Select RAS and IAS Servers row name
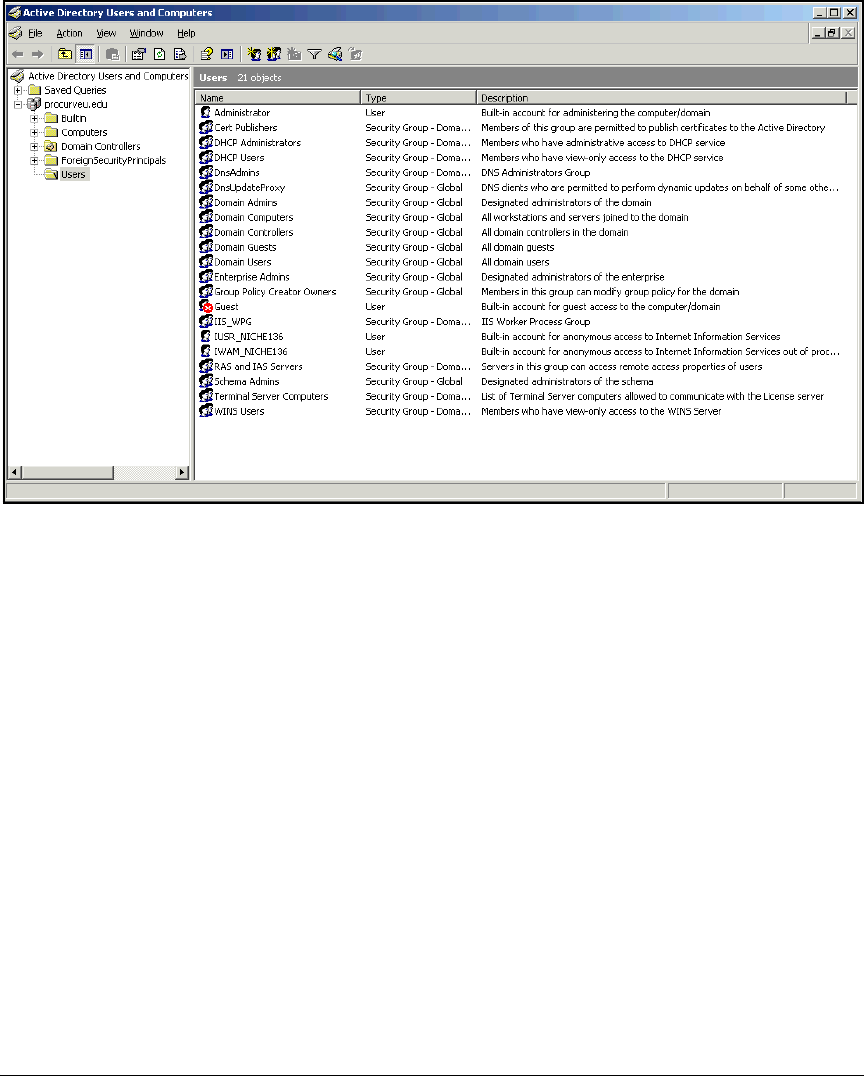 (x=258, y=366)
